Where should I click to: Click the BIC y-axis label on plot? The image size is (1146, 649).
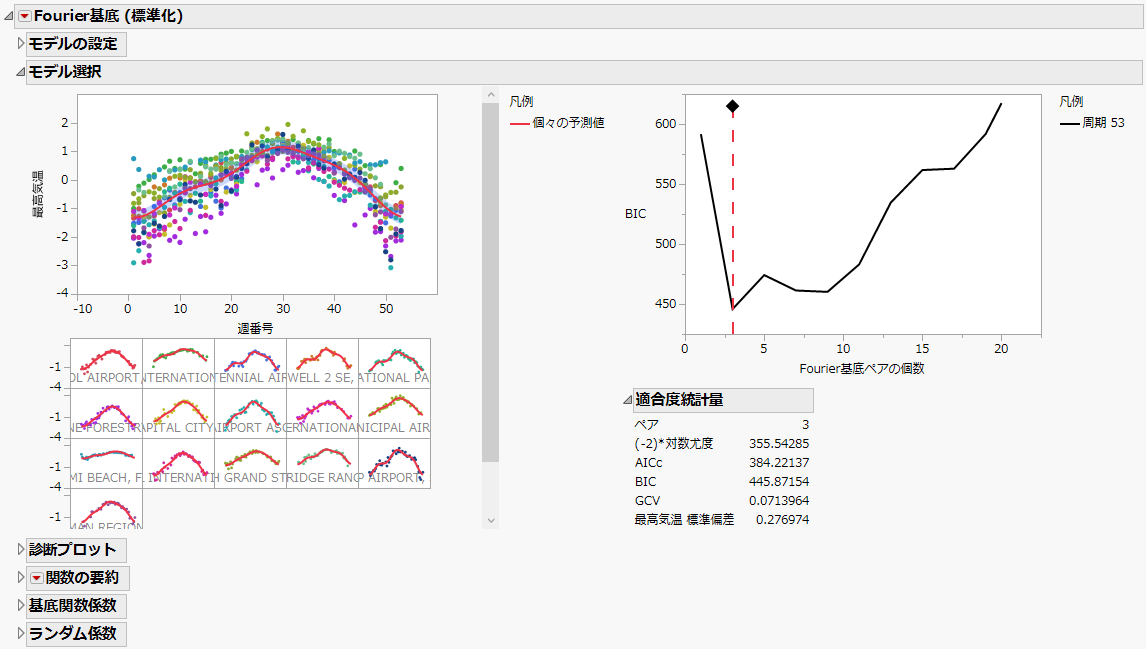click(635, 213)
